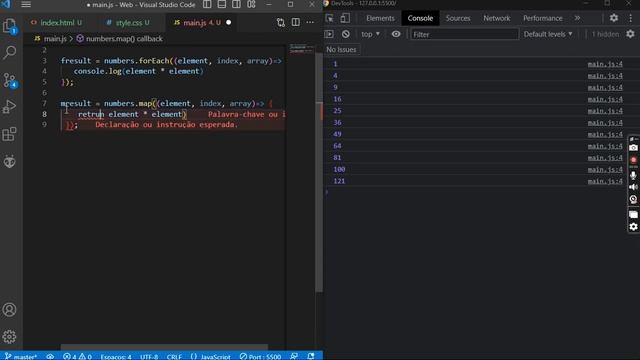The height and width of the screenshot is (360, 640).
Task: Open DevTools settings gear
Action: (x=614, y=18)
